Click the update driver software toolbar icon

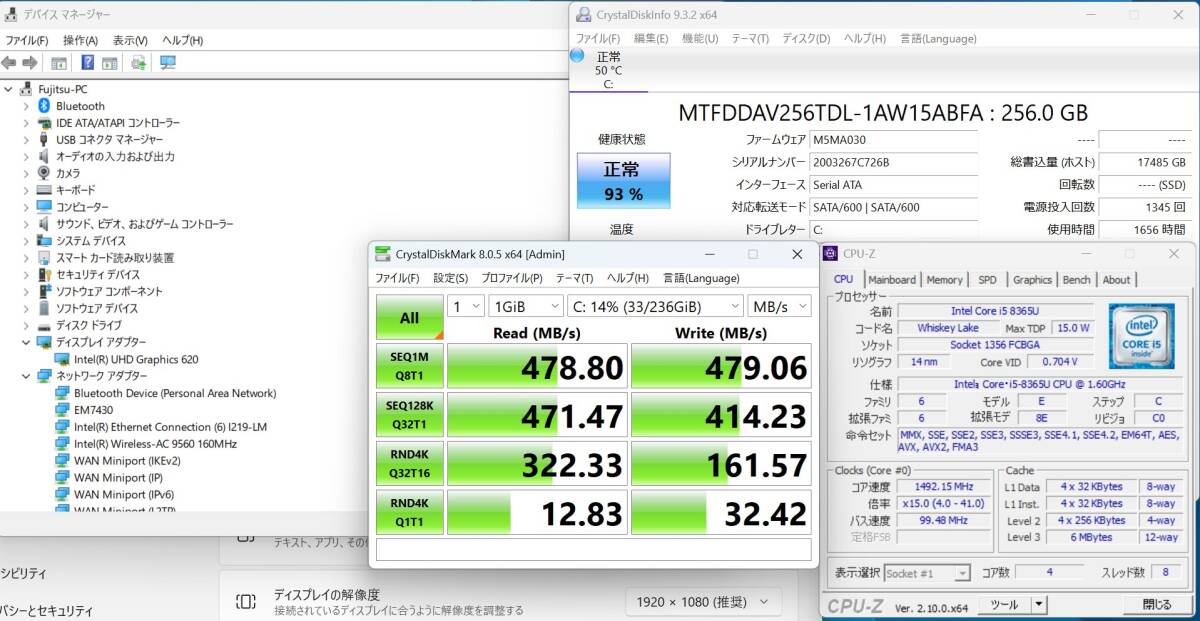(139, 63)
